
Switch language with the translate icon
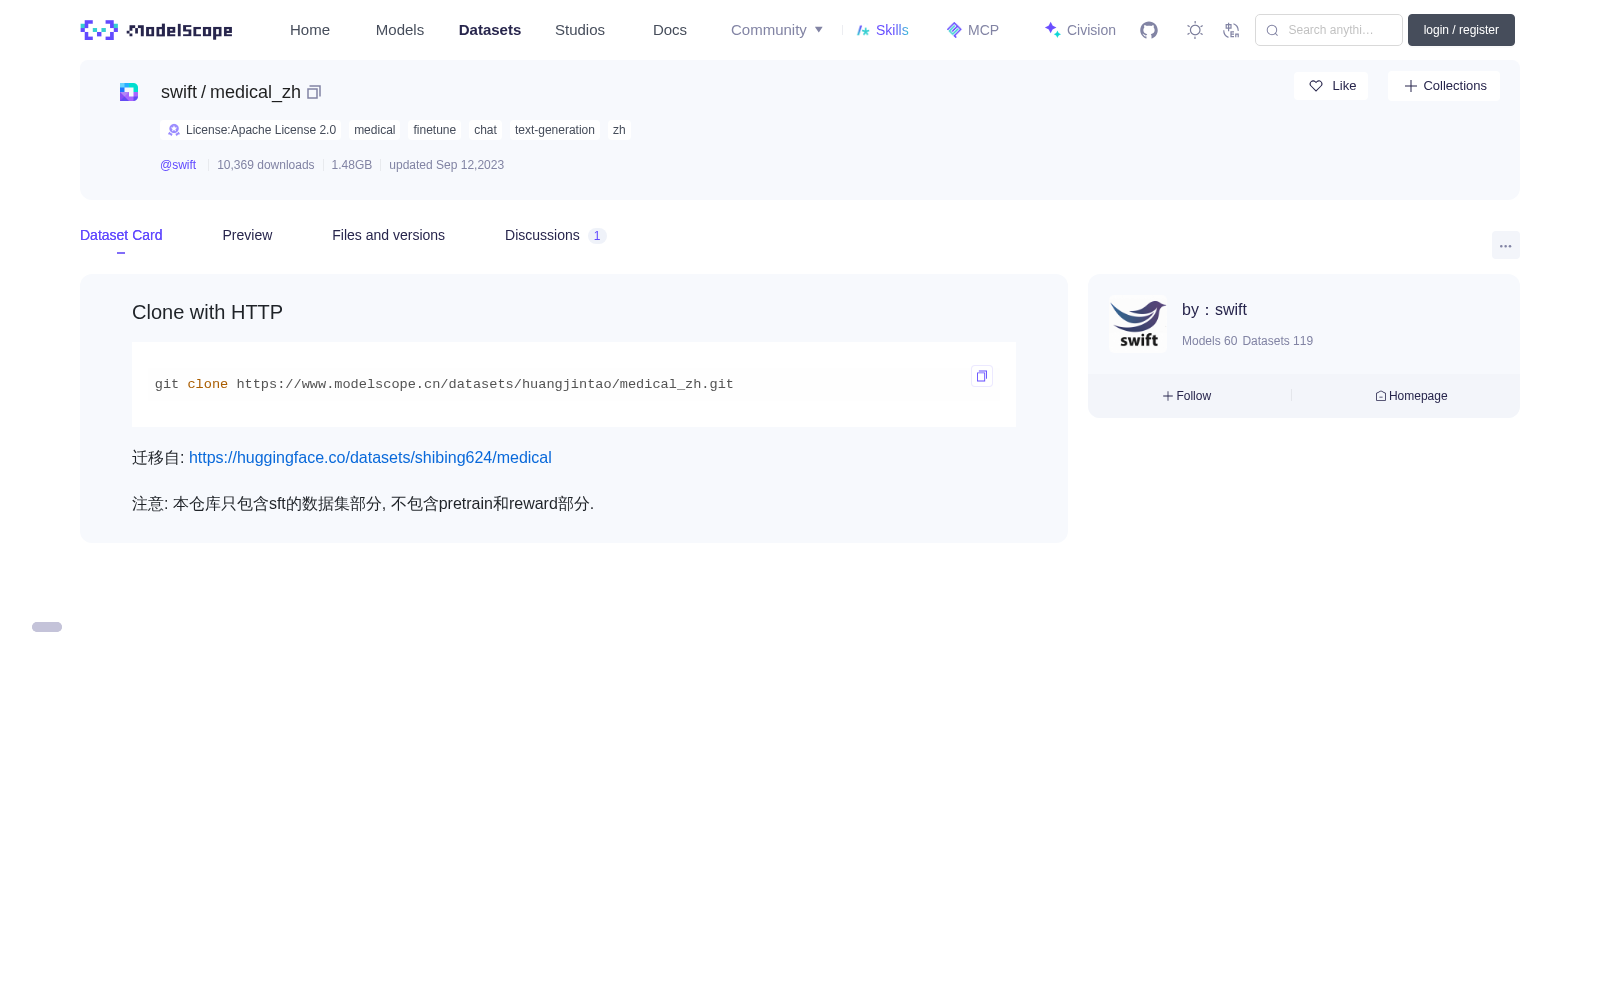tap(1231, 30)
